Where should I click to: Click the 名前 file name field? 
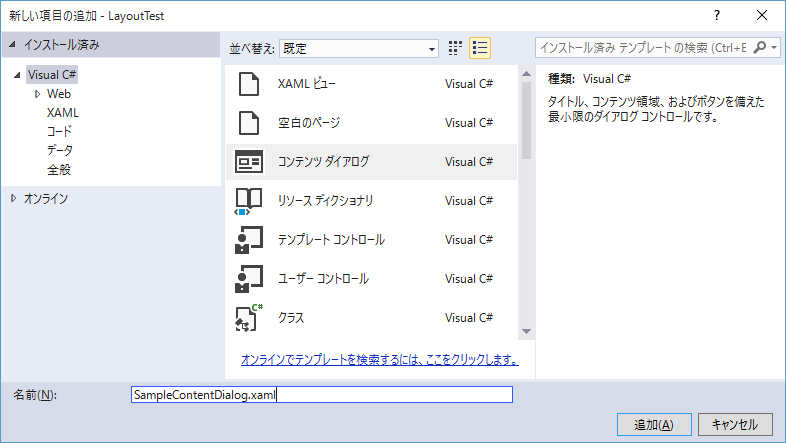[x=322, y=394]
